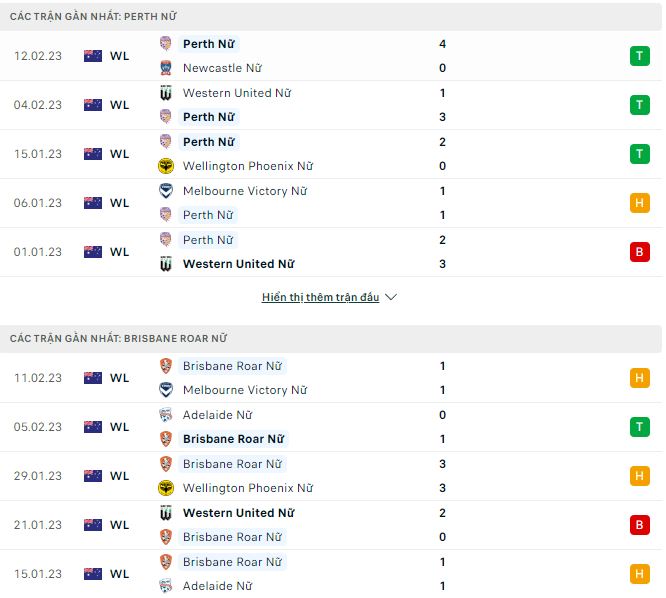The height and width of the screenshot is (598, 666).
Task: Click Wellington Phoenix crest in 29.01.23 match
Action: point(166,488)
